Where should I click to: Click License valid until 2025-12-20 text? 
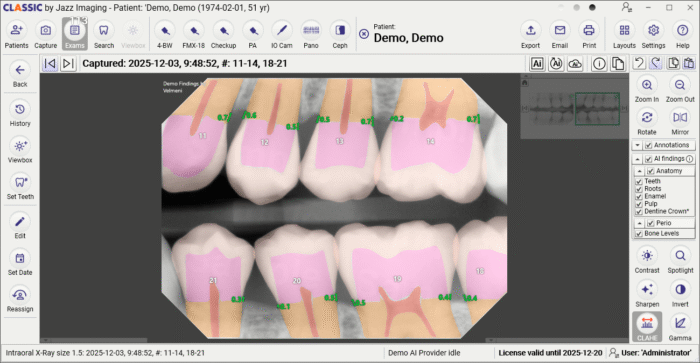coord(550,353)
